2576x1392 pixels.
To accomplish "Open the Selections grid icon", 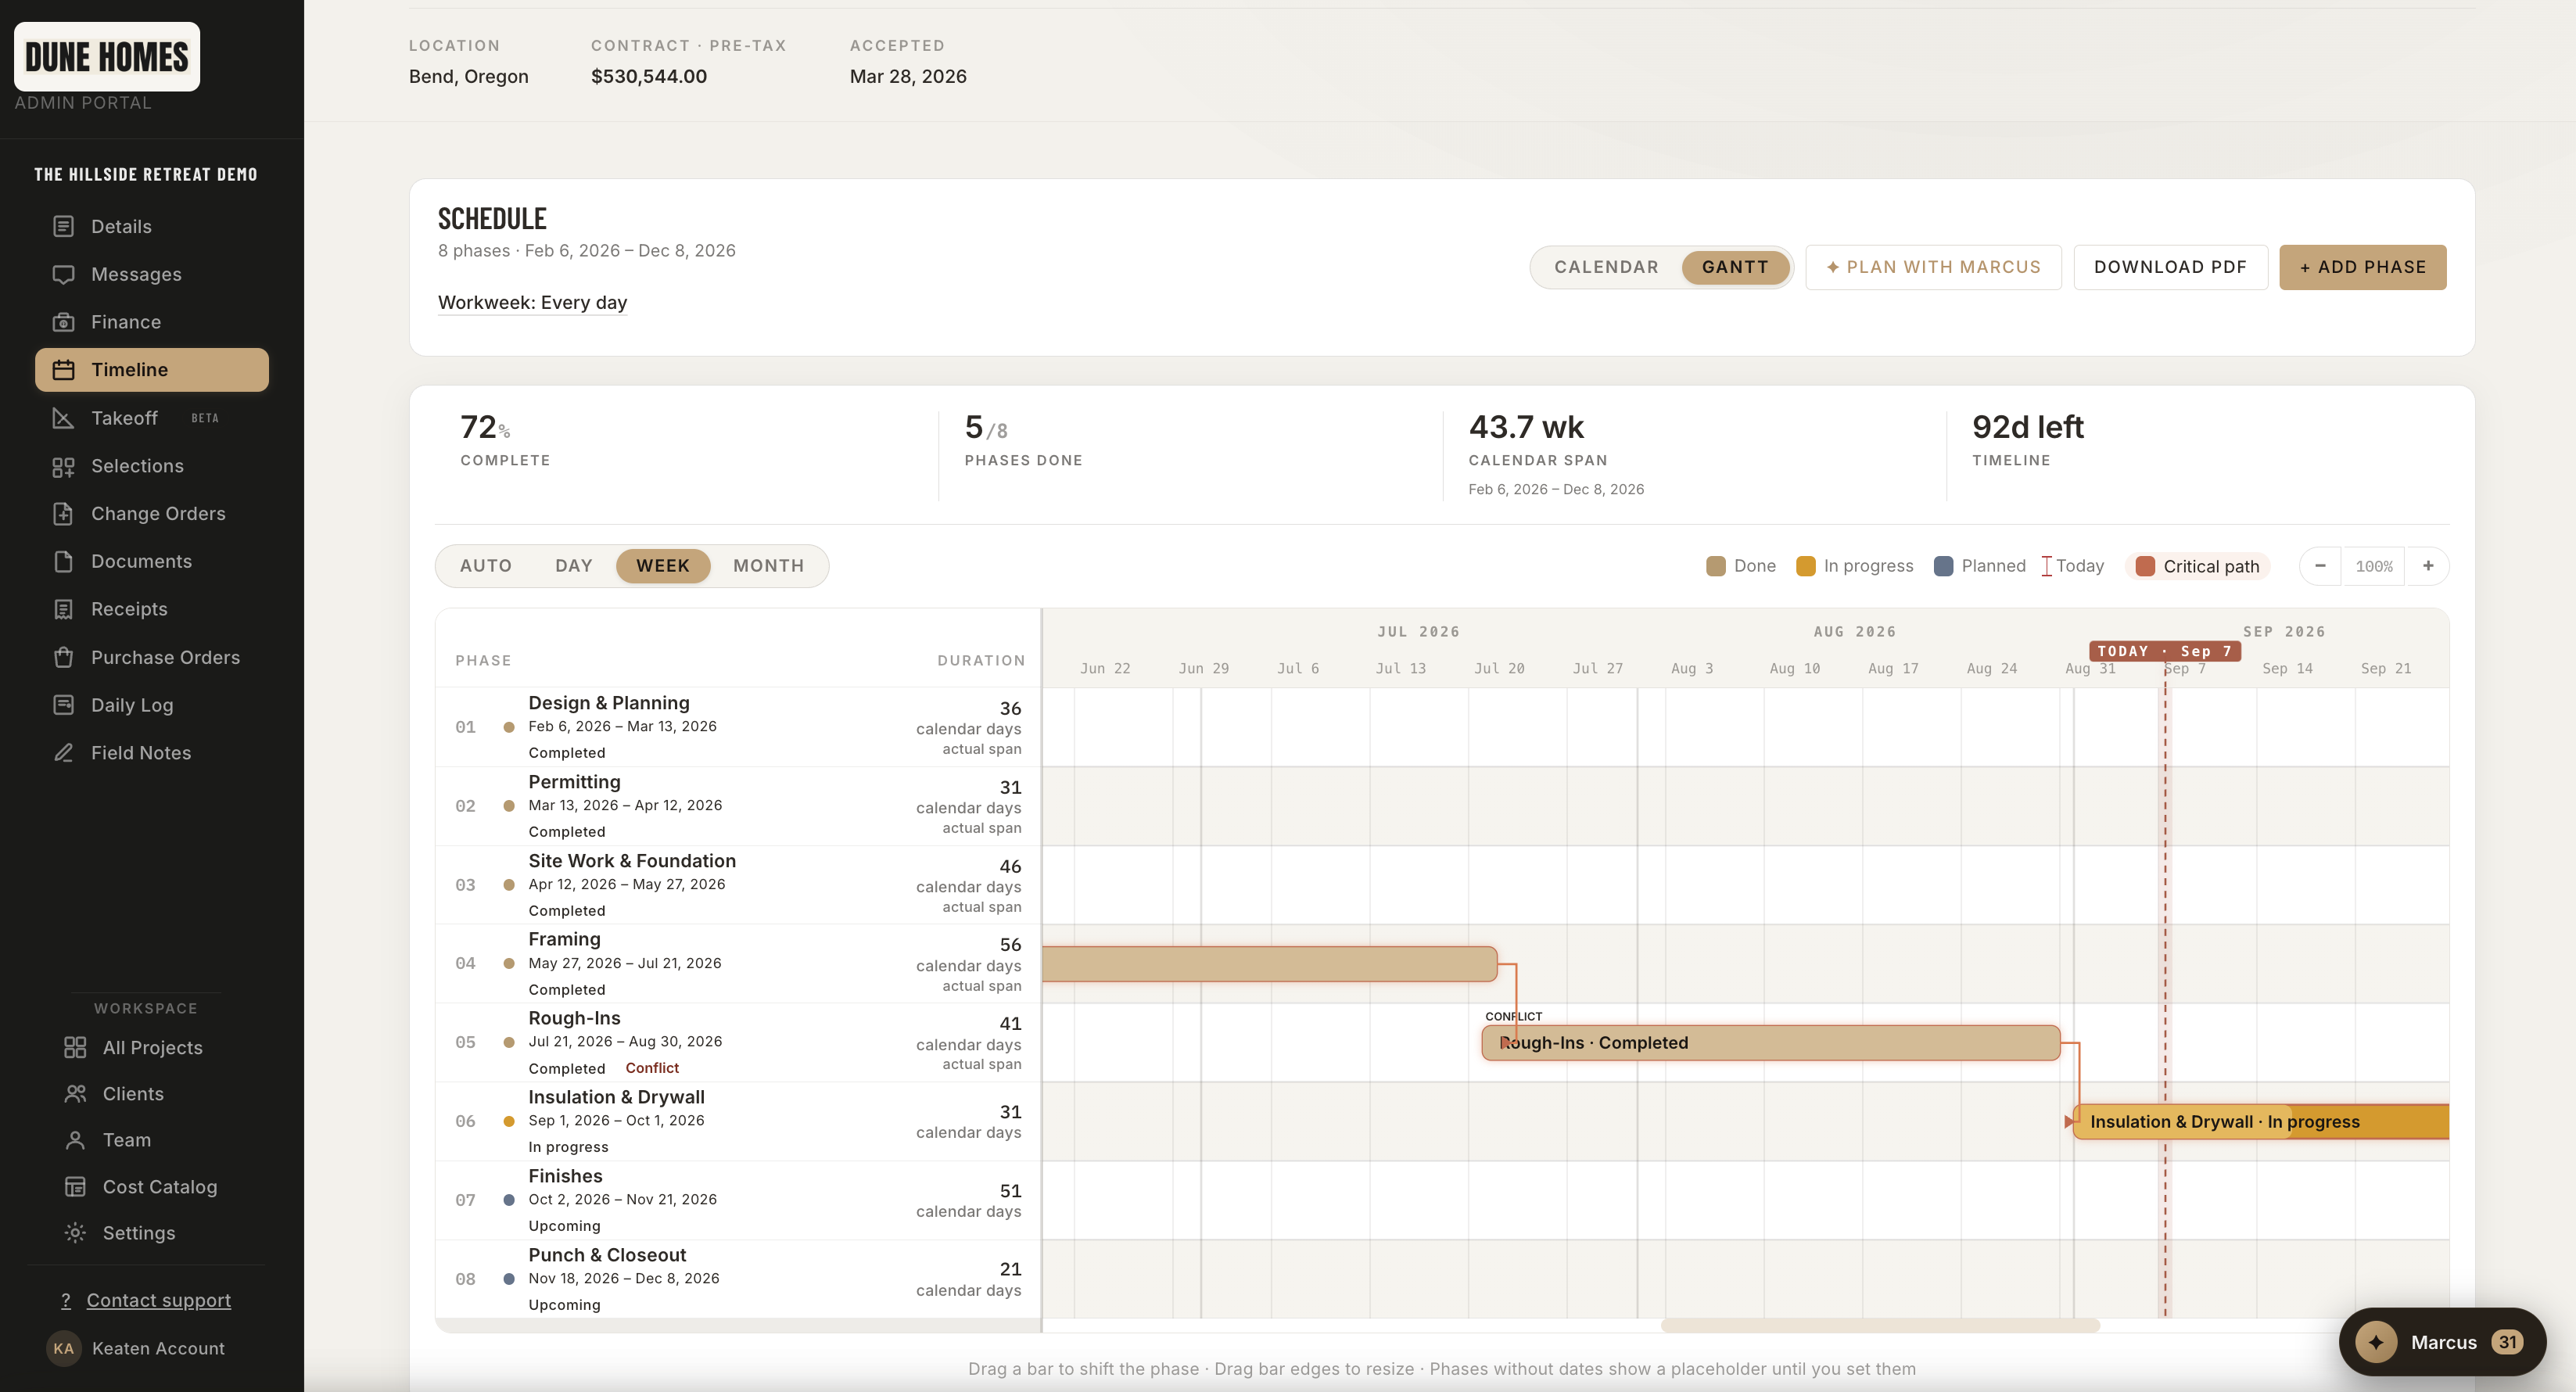I will click(x=63, y=466).
